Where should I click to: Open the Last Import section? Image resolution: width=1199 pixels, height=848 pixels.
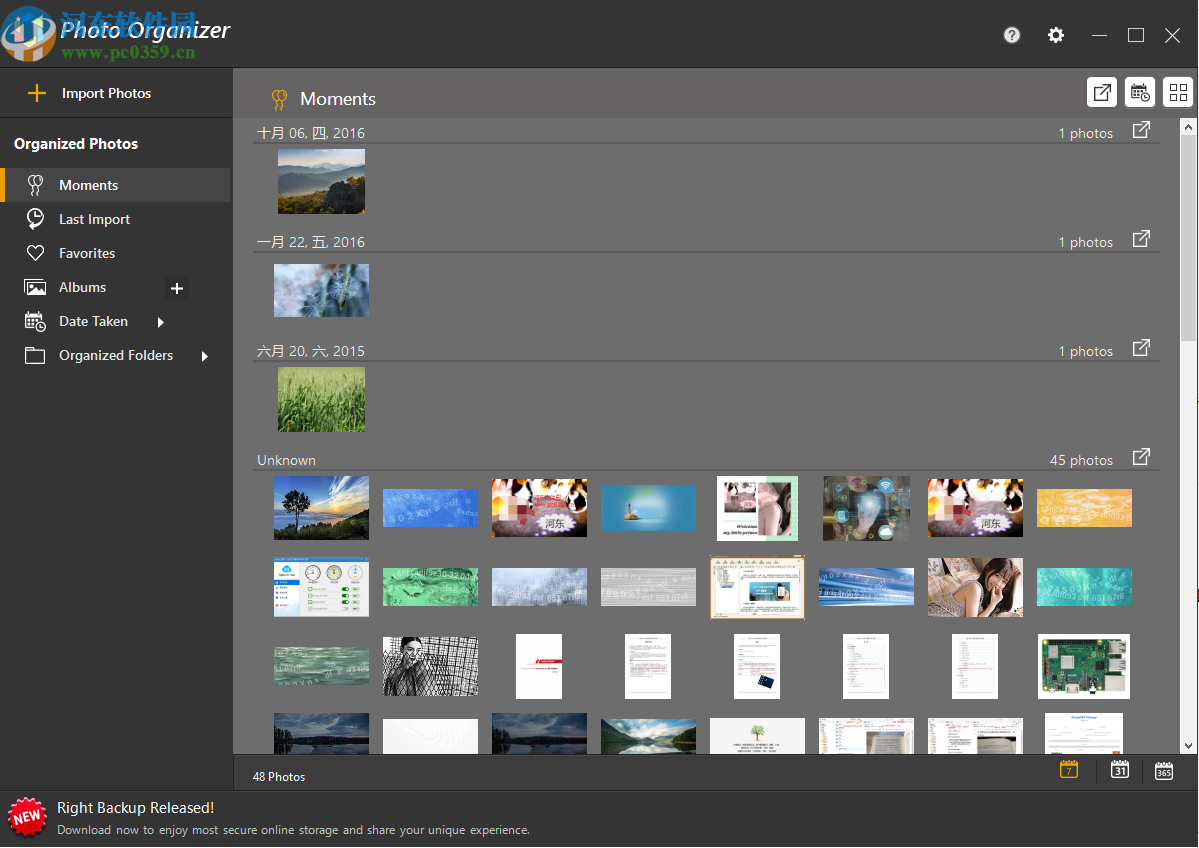(95, 218)
